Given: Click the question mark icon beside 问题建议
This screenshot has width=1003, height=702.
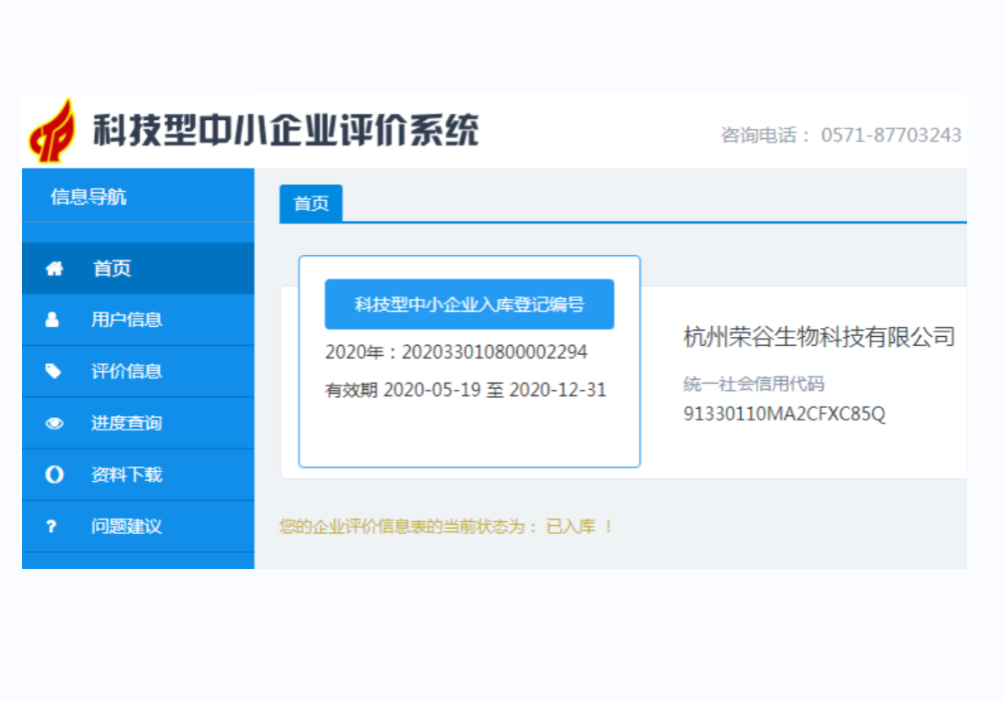Looking at the screenshot, I should click(52, 526).
